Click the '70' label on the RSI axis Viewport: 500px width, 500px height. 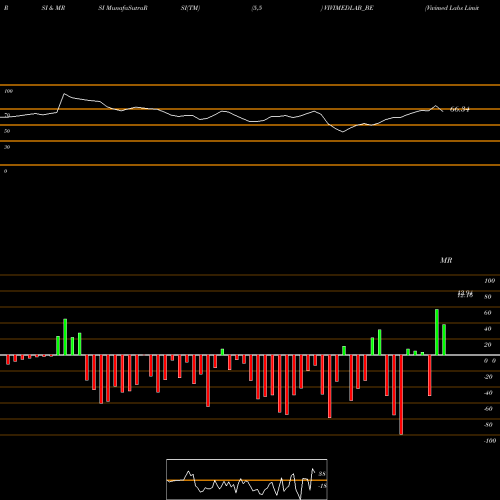[x=7, y=115]
